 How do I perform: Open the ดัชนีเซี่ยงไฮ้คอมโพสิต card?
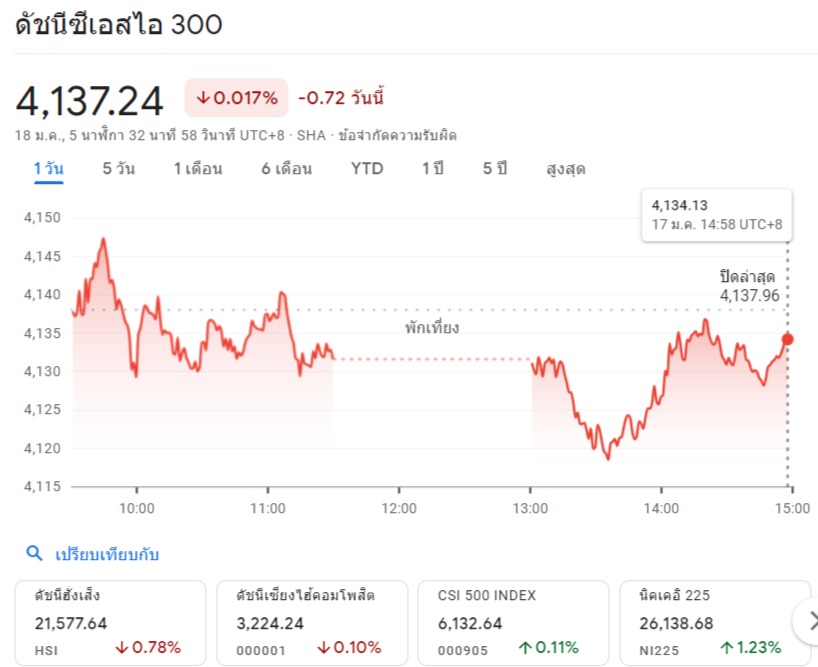click(312, 623)
